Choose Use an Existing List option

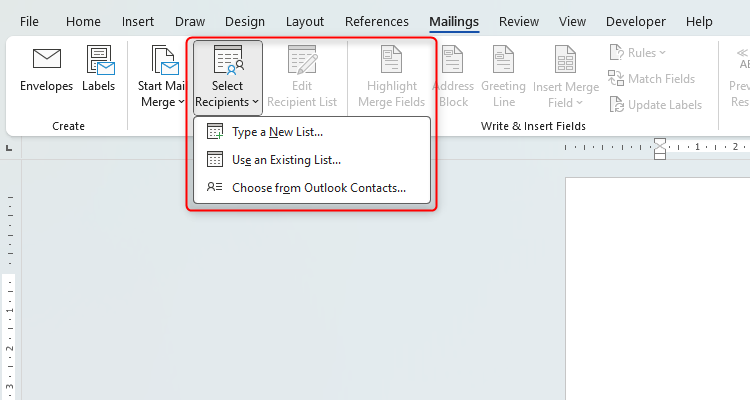(x=312, y=160)
